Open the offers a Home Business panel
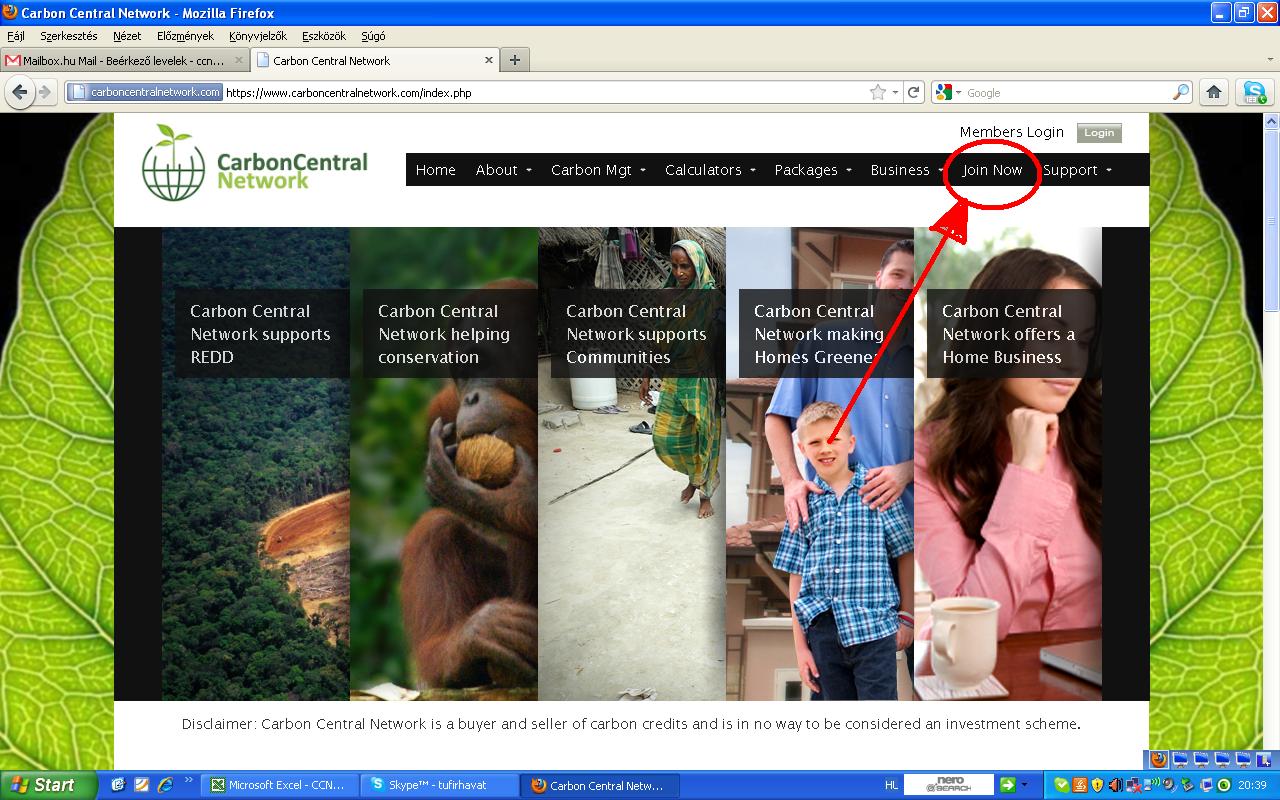 pyautogui.click(x=1008, y=464)
